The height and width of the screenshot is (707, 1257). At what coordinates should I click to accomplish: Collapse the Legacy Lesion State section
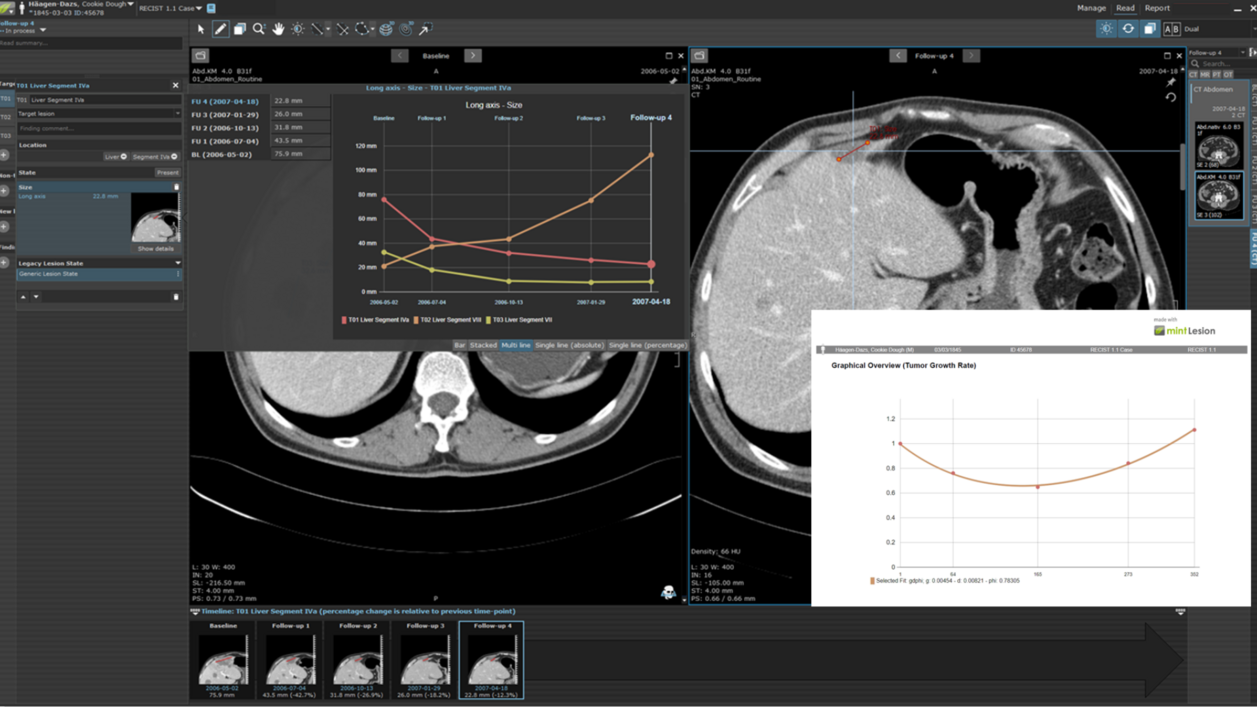point(177,263)
